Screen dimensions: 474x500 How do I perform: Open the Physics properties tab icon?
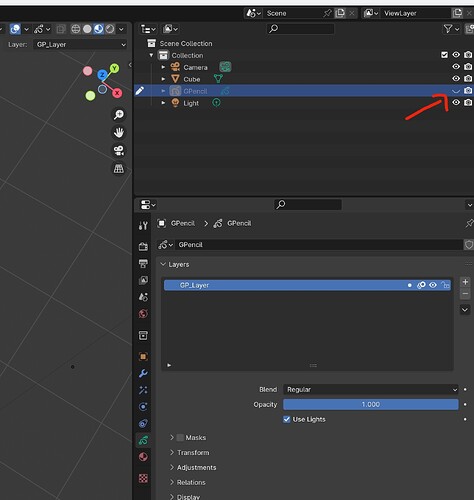(143, 407)
